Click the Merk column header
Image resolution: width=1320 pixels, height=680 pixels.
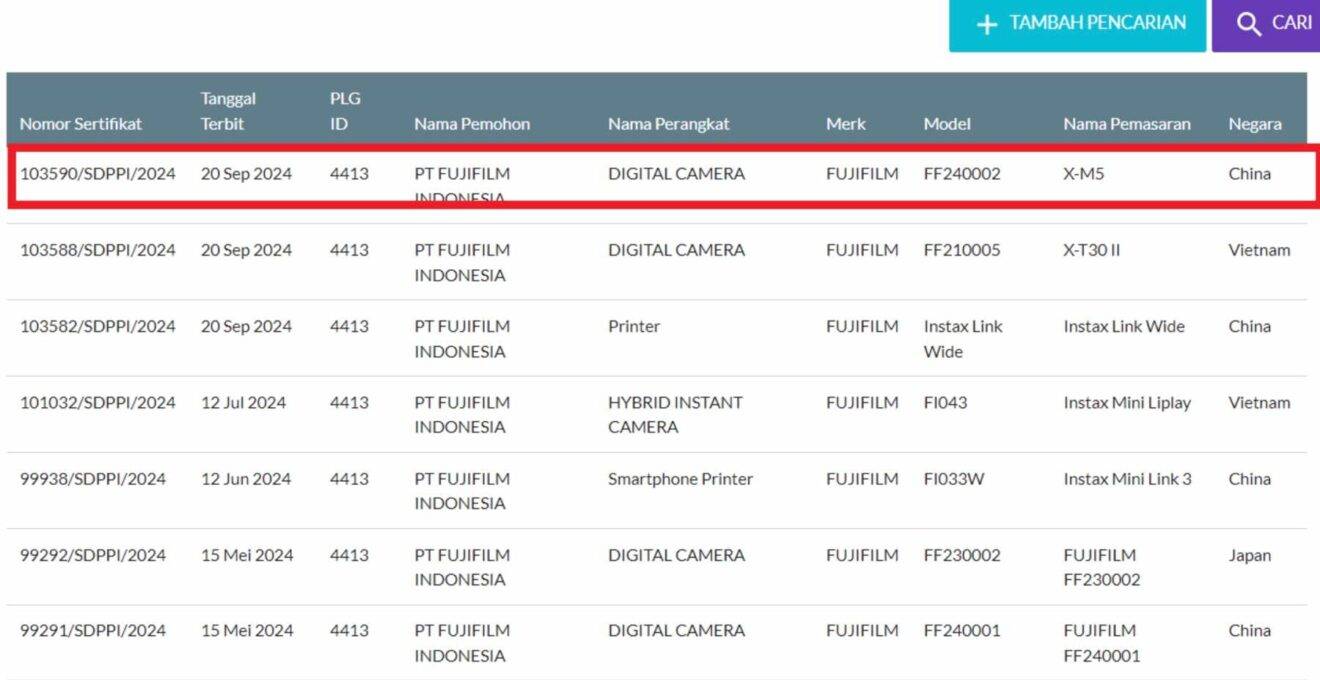(x=845, y=124)
